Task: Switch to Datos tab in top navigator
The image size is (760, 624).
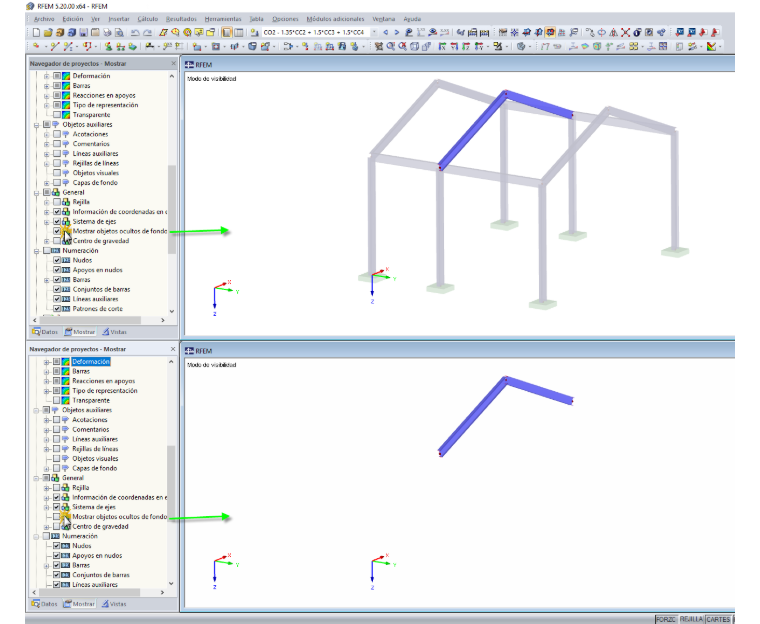Action: (45, 332)
